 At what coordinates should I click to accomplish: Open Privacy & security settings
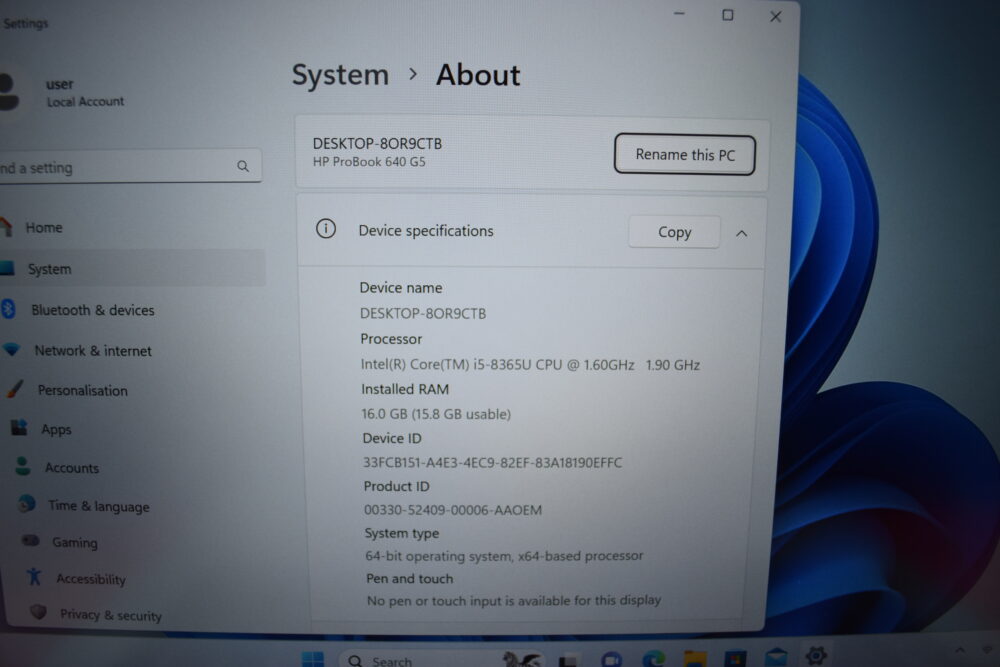[110, 615]
